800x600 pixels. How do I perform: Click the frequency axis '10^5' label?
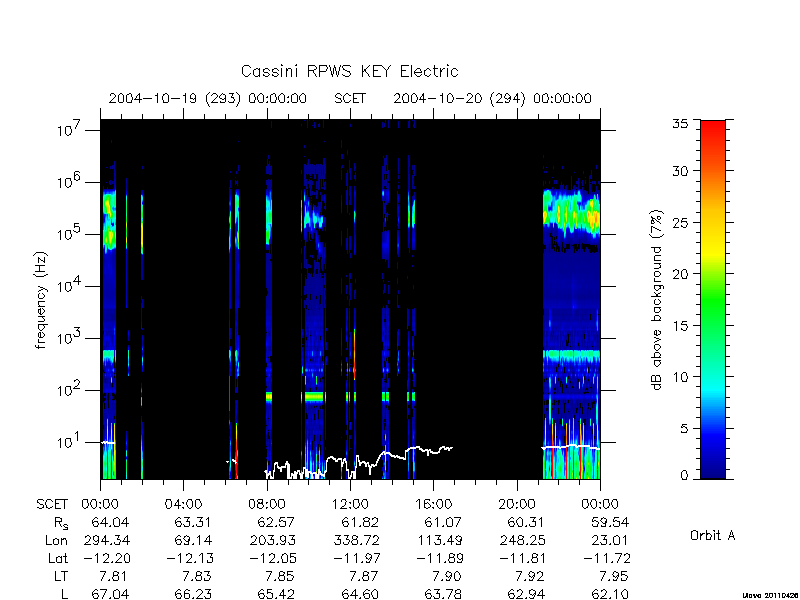tap(68, 234)
